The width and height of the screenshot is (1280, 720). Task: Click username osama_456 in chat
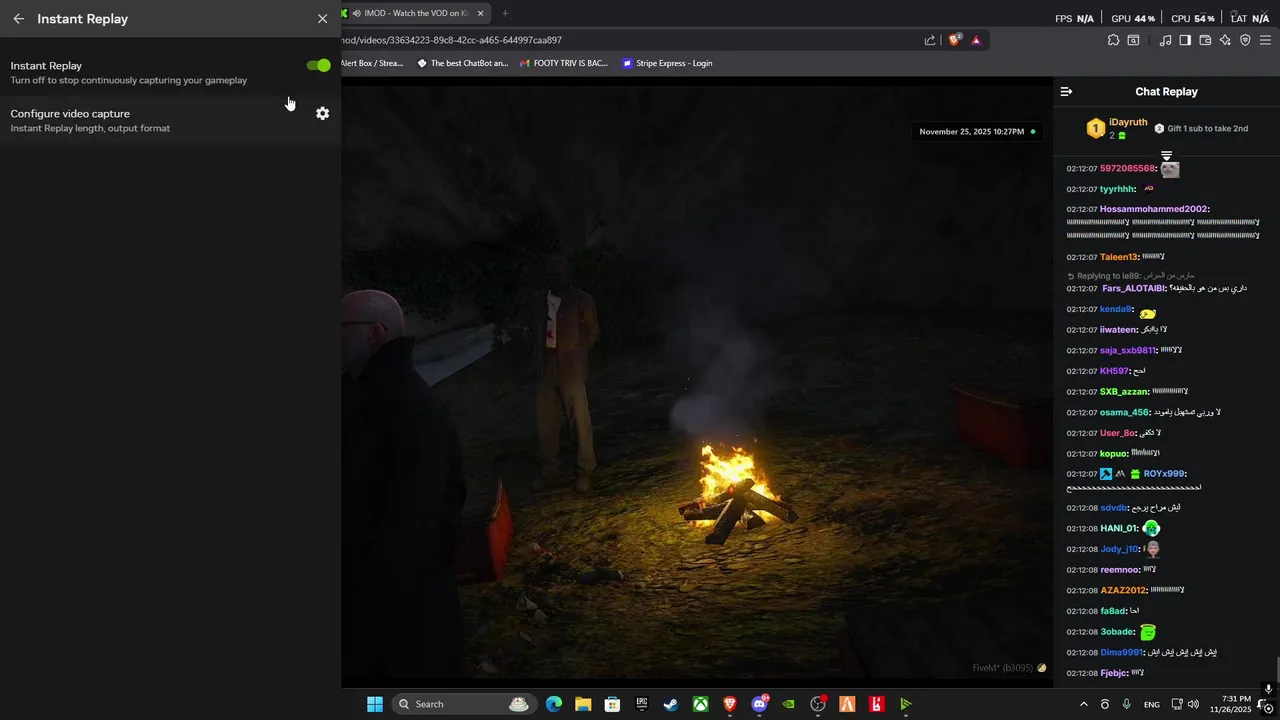pos(1124,412)
